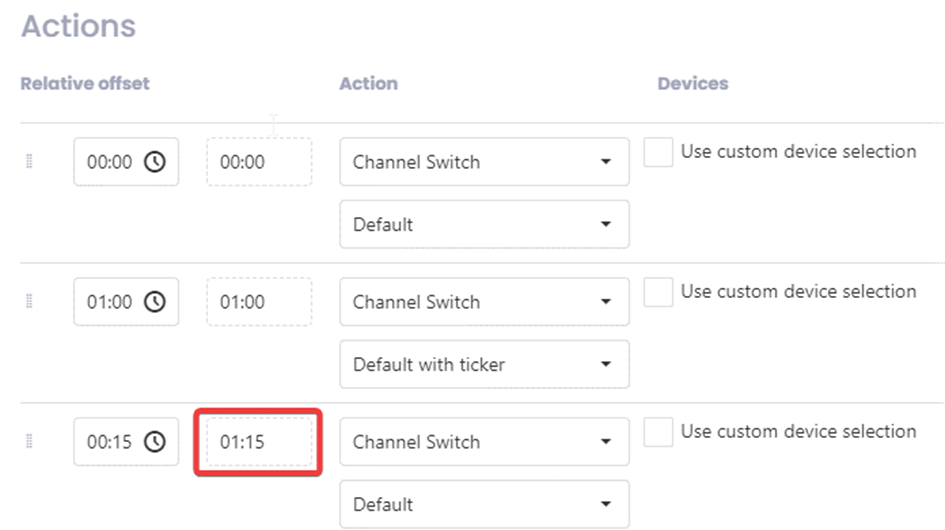Click the 01:00 relative offset time input
The image size is (945, 530).
[x=109, y=302]
